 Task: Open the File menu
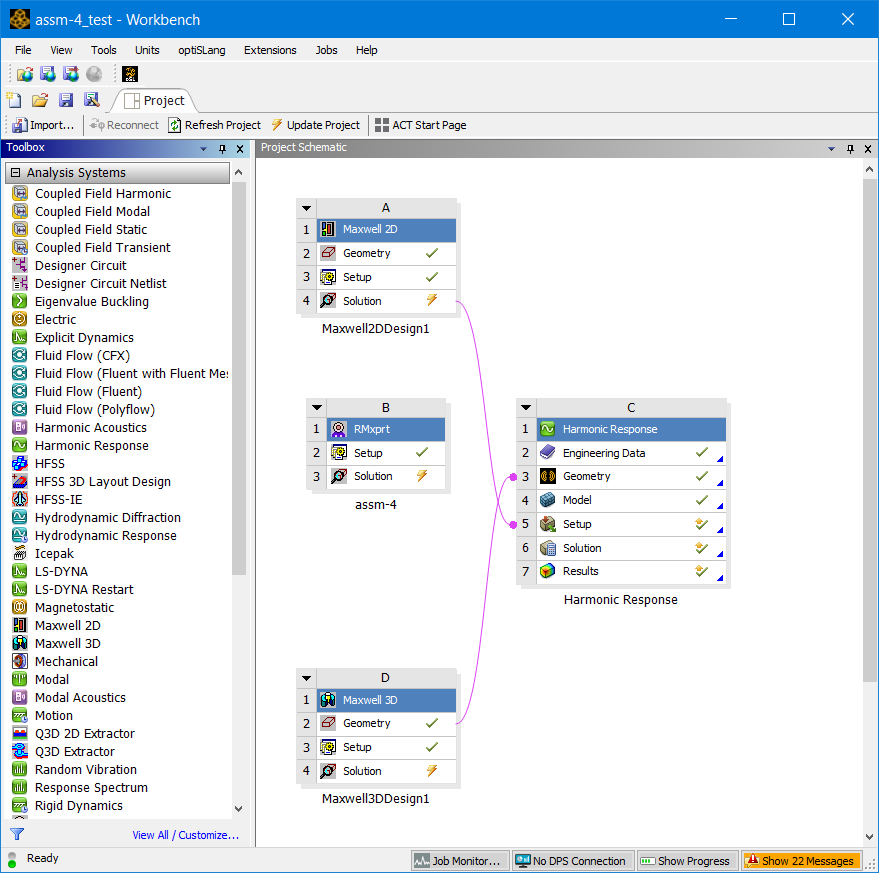[x=23, y=50]
